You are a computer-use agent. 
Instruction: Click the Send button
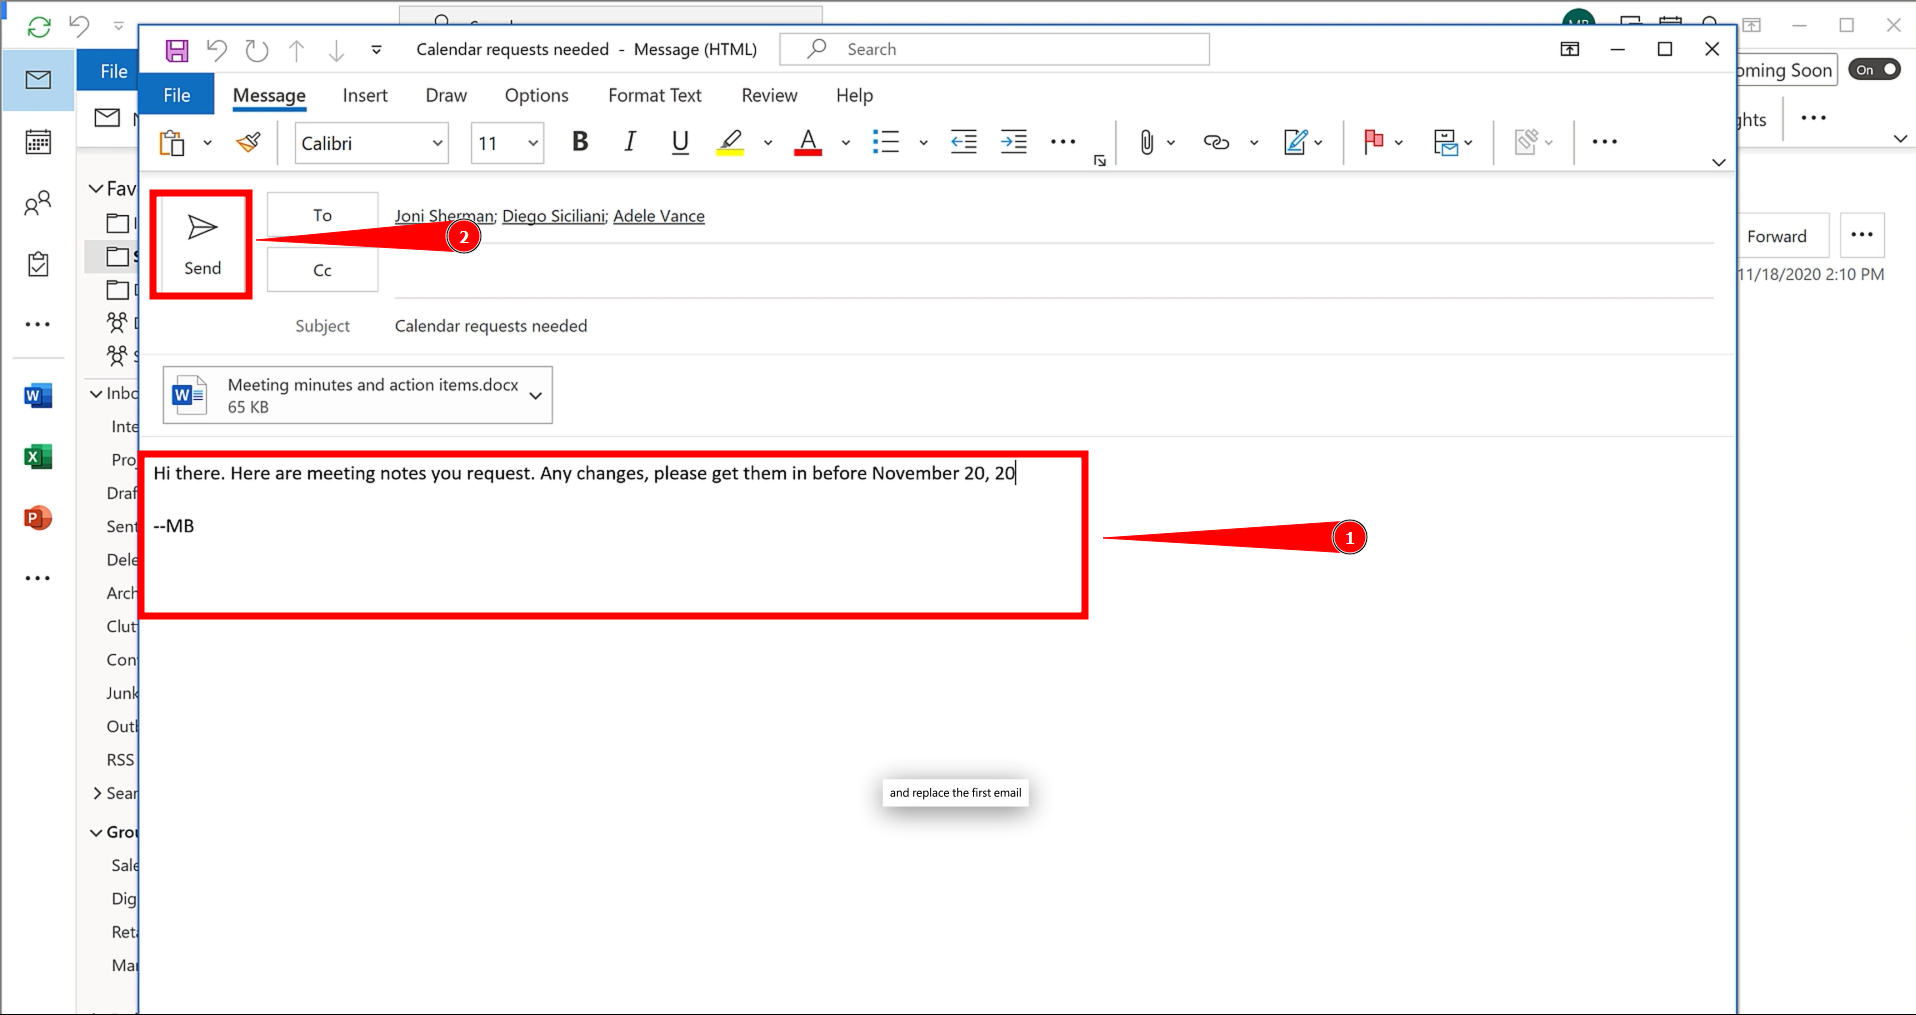pos(201,245)
